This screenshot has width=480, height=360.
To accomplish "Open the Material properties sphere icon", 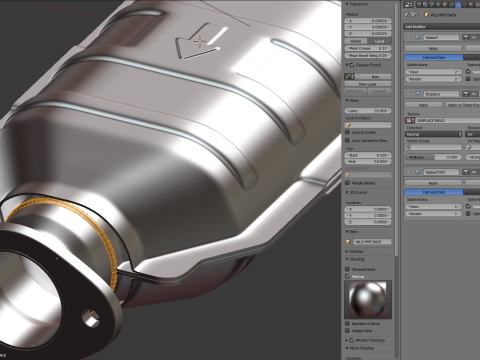I will click(x=471, y=4).
